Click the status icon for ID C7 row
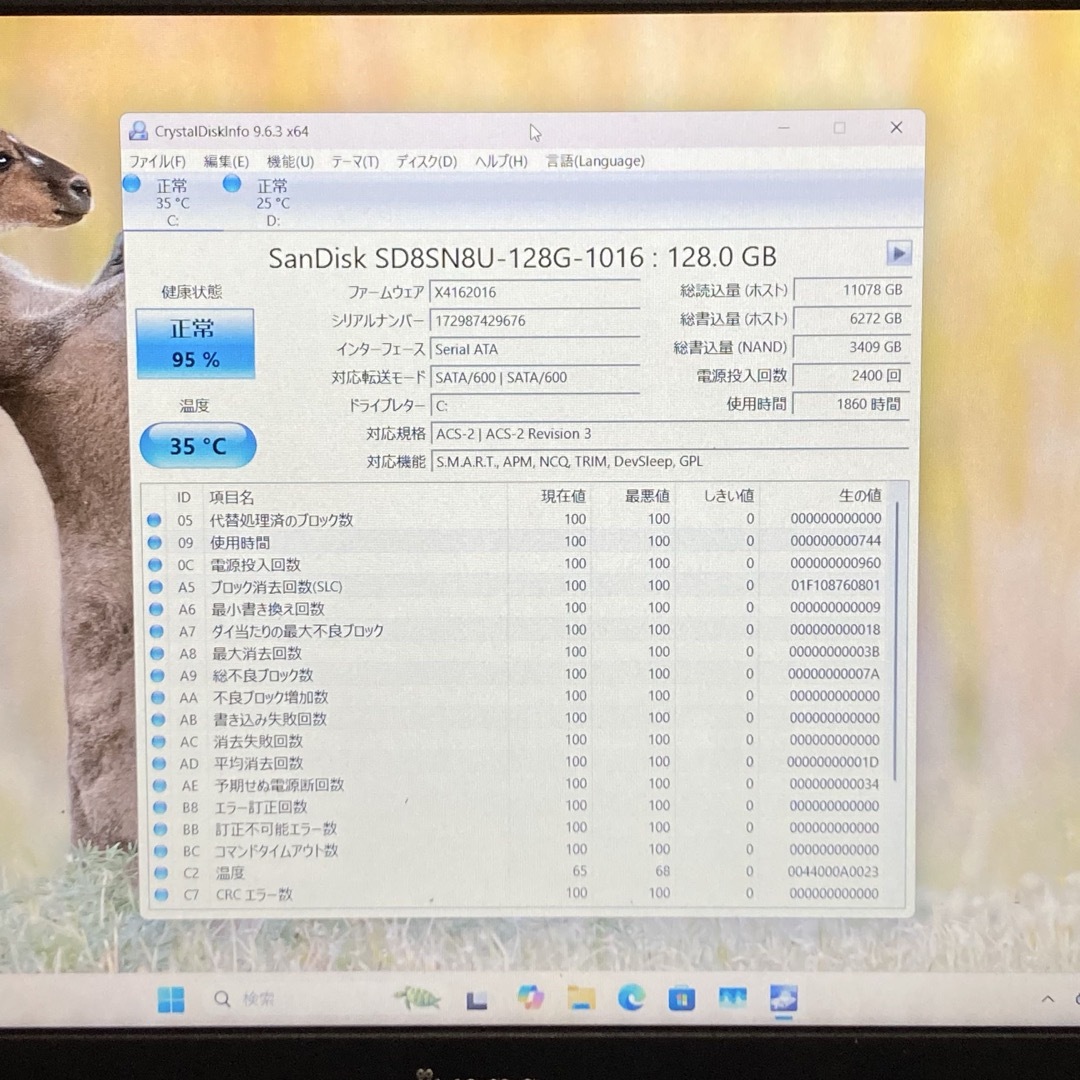 (161, 895)
